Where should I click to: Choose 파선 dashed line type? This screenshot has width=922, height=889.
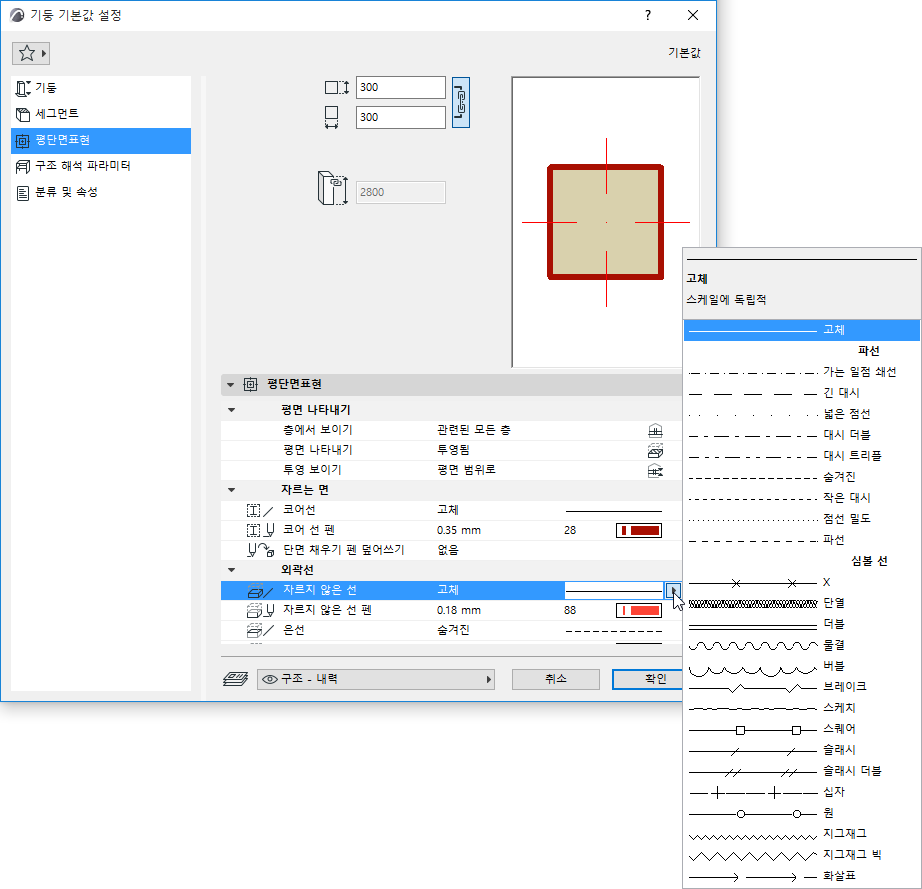point(802,540)
